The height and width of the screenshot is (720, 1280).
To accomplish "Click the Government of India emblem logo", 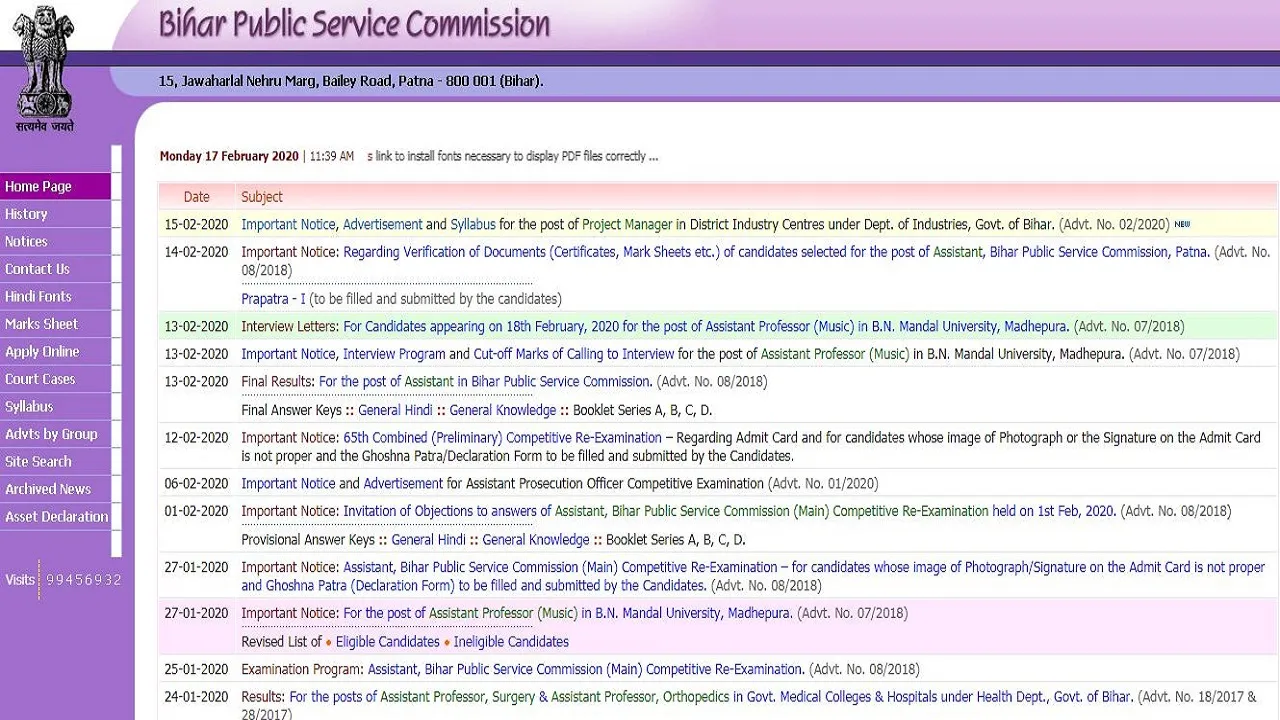I will [x=44, y=68].
